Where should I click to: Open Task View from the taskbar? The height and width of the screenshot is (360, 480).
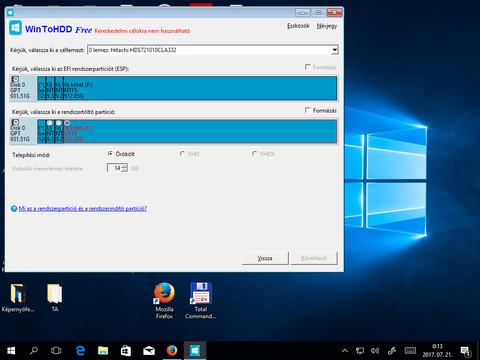(x=56, y=351)
